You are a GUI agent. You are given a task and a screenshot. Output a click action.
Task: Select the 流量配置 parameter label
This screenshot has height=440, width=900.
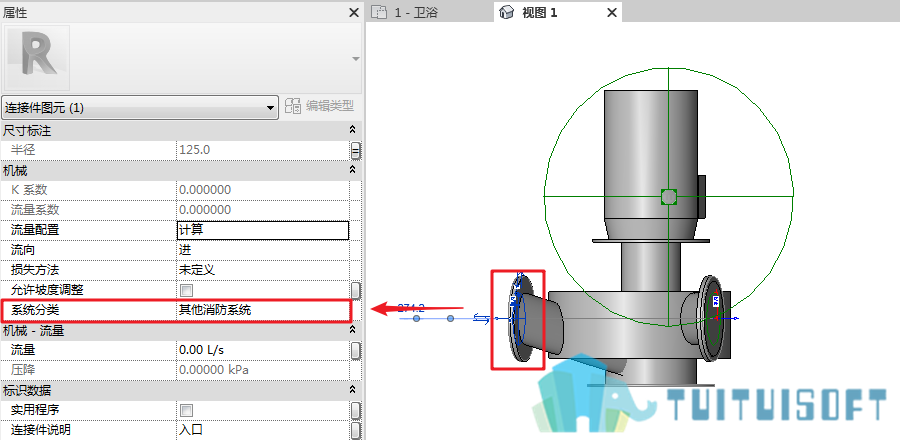pos(35,230)
